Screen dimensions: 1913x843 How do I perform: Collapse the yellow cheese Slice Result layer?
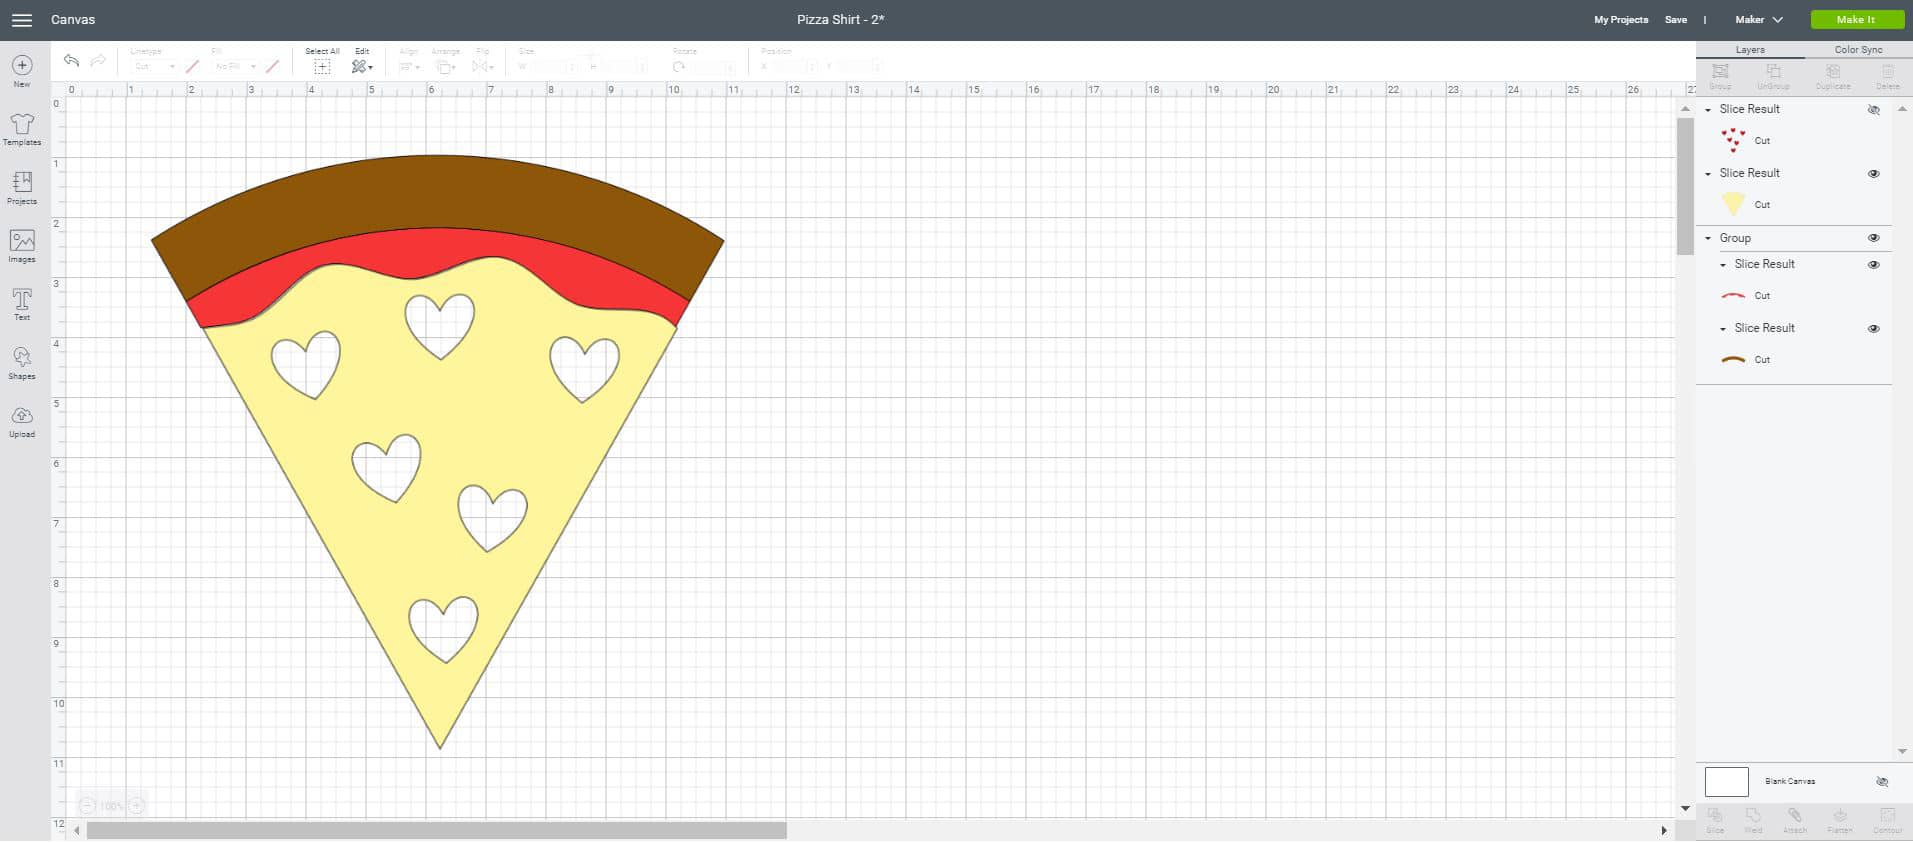click(1708, 174)
